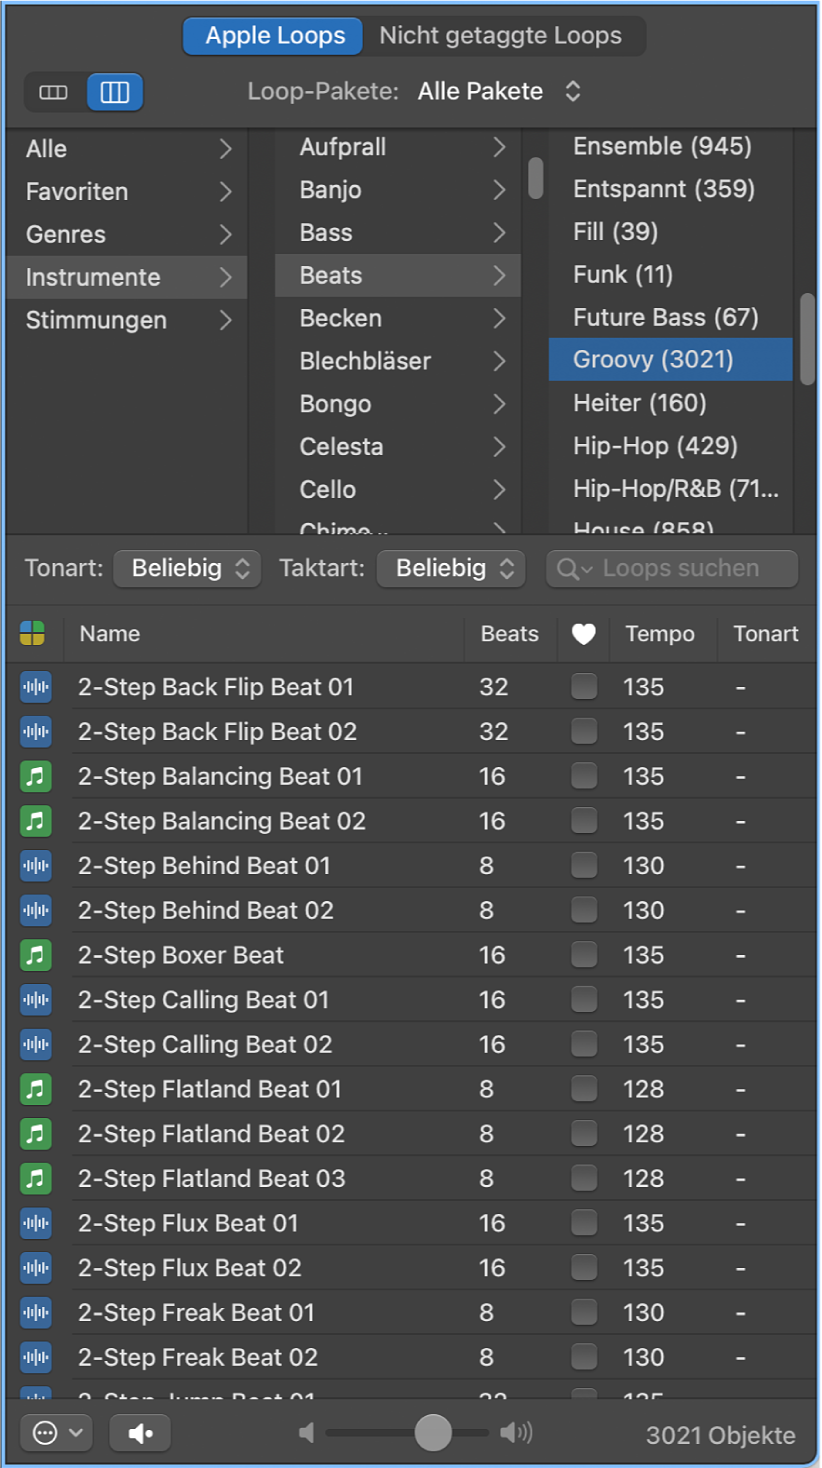
Task: Click the favorites heart column header
Action: pos(584,633)
